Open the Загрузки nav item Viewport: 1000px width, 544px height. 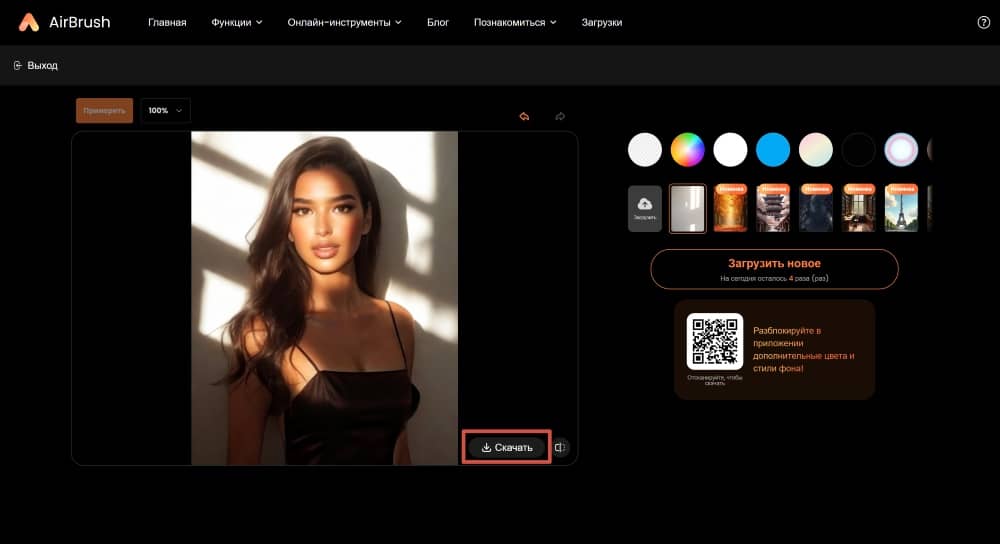601,22
